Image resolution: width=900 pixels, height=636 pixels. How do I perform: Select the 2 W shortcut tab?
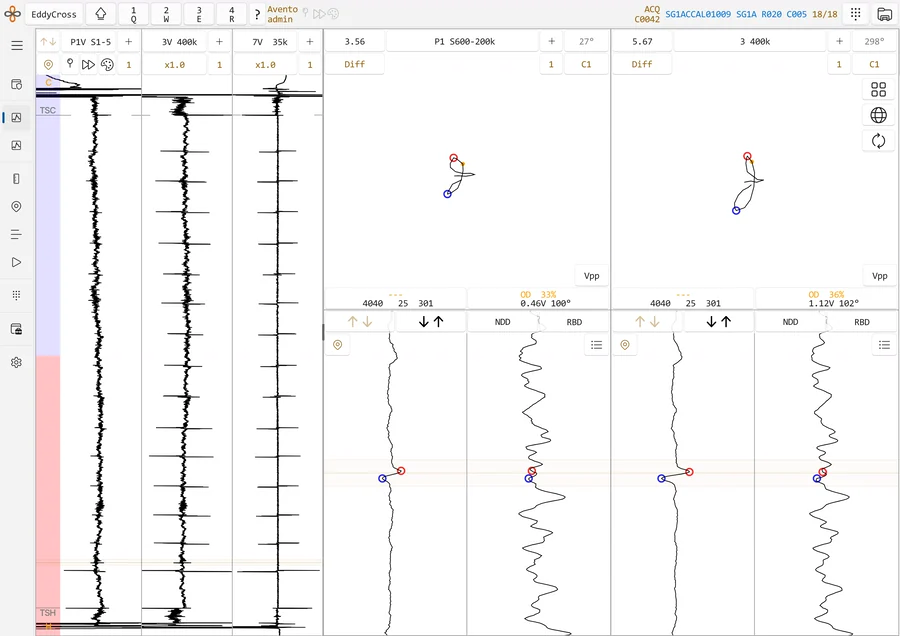[166, 14]
